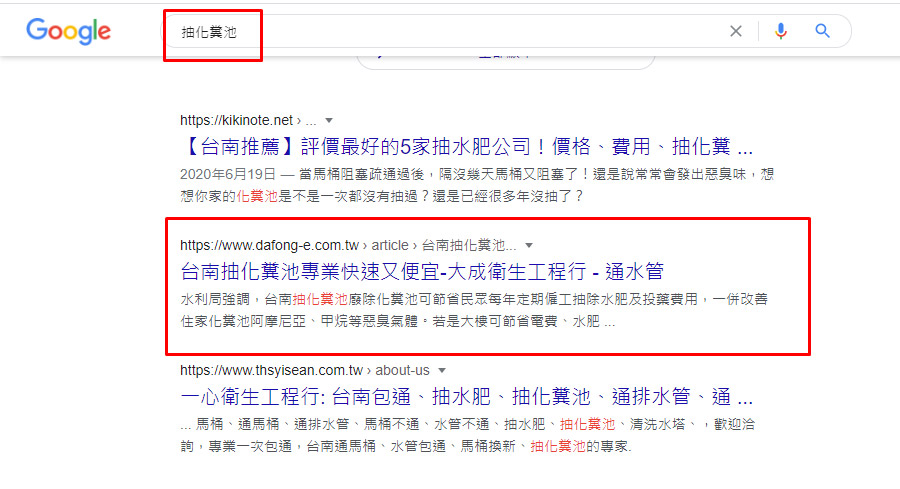Image resolution: width=900 pixels, height=489 pixels.
Task: Click the https://www.dafong-e.com.tw URL breadcrumb
Action: 267,245
